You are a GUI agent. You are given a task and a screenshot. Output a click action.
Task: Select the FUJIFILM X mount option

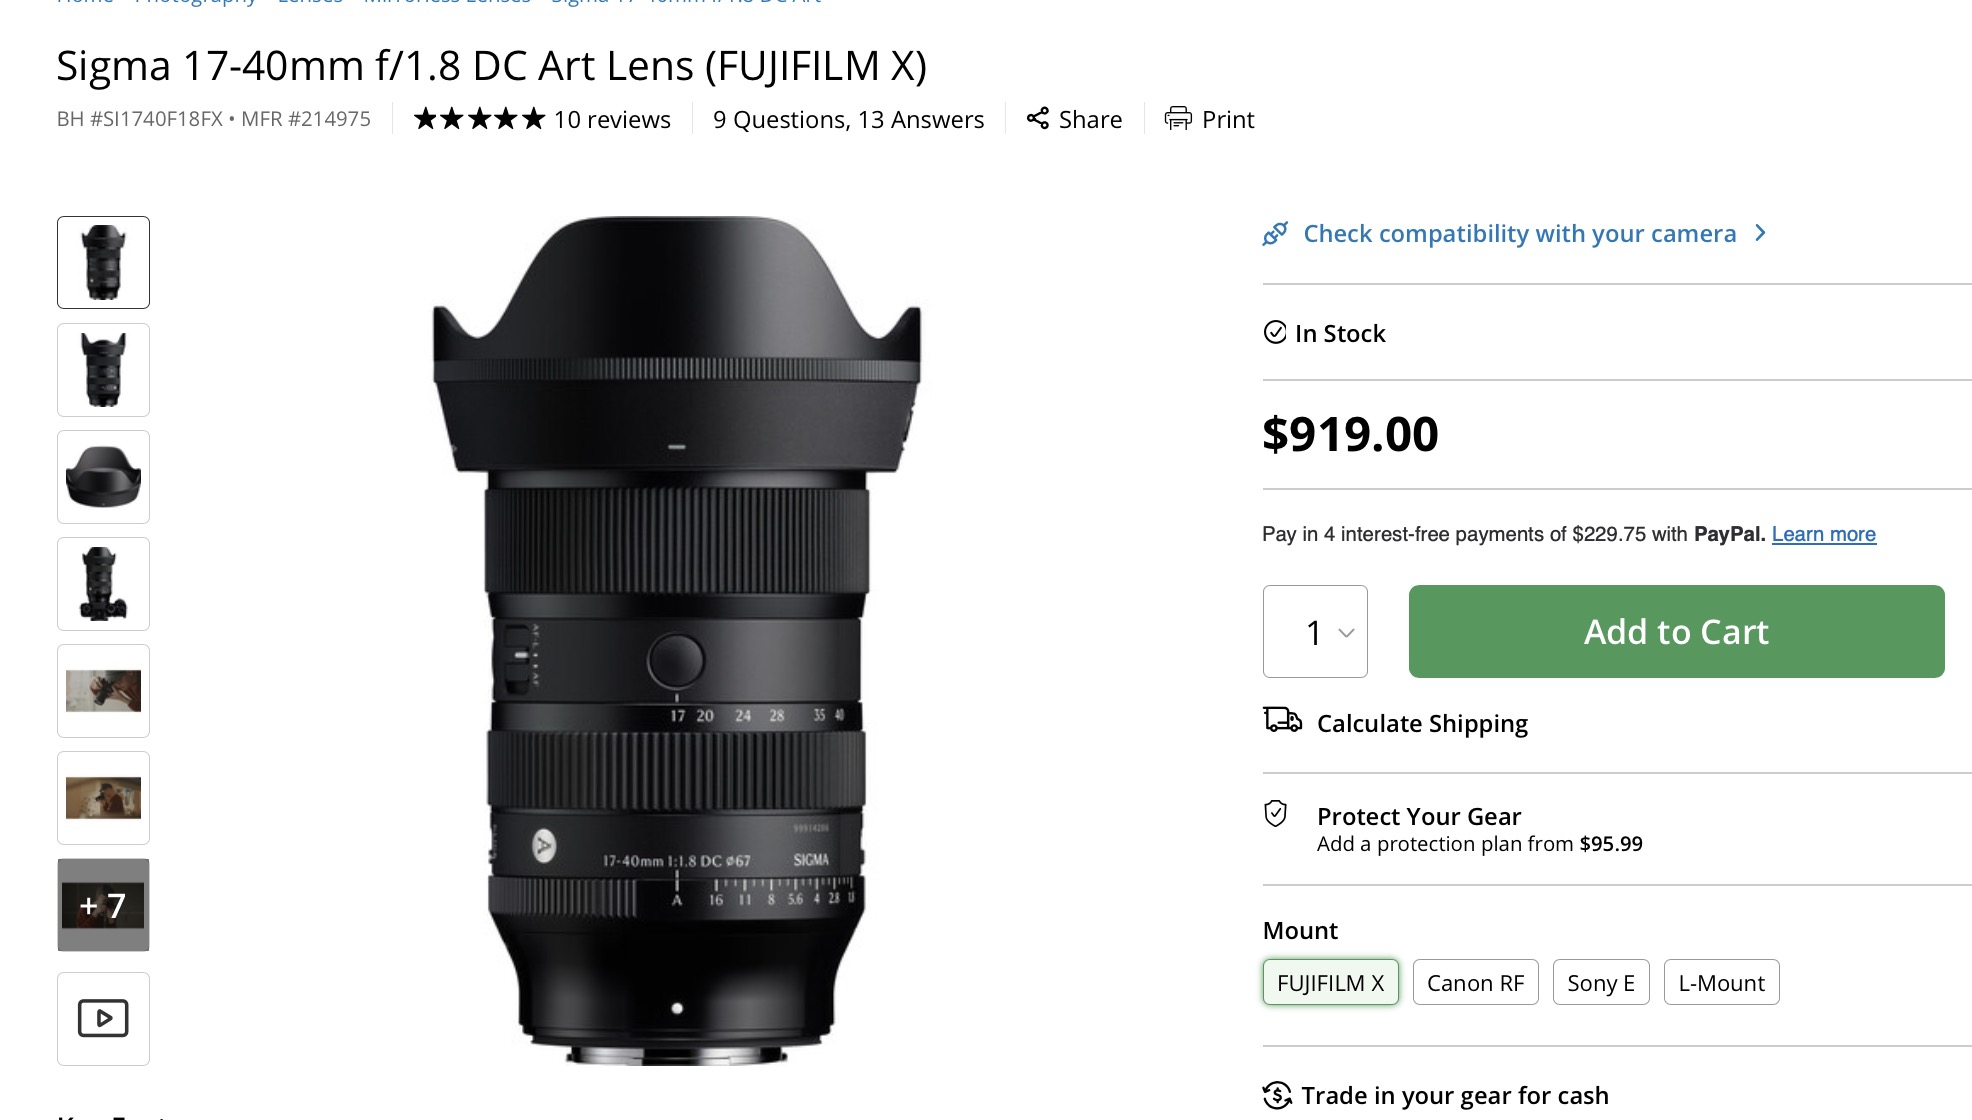(1330, 983)
